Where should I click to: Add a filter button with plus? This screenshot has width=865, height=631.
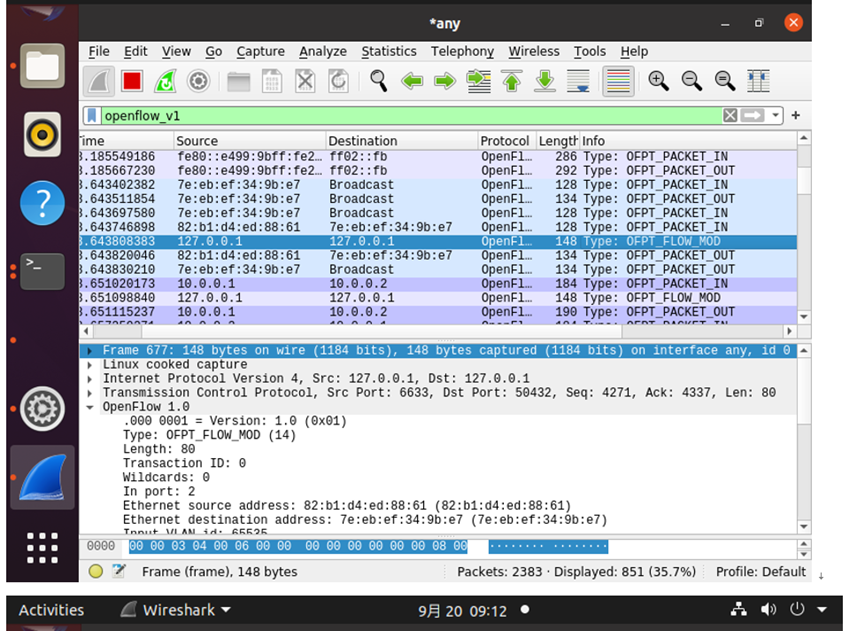(795, 115)
